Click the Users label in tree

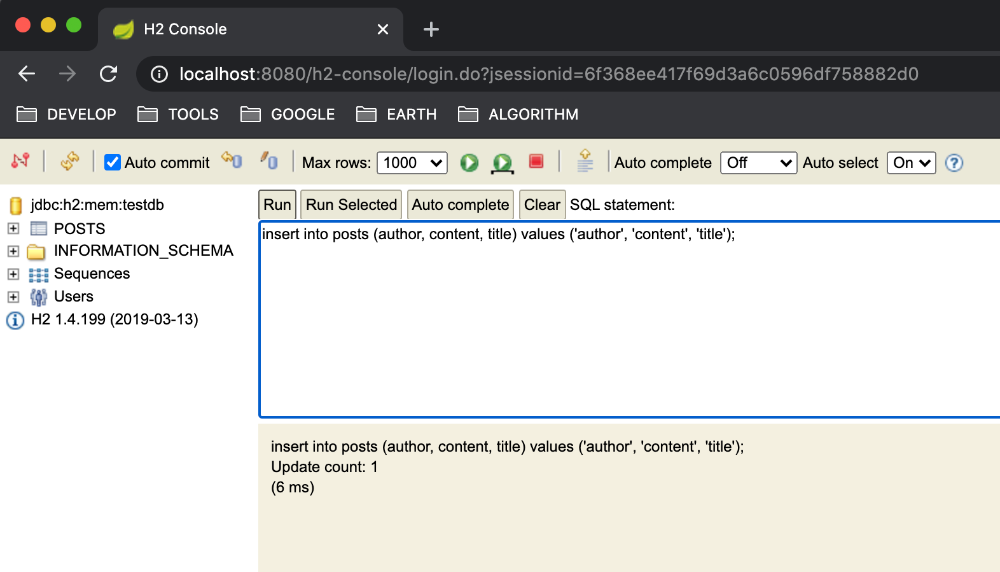coord(73,297)
